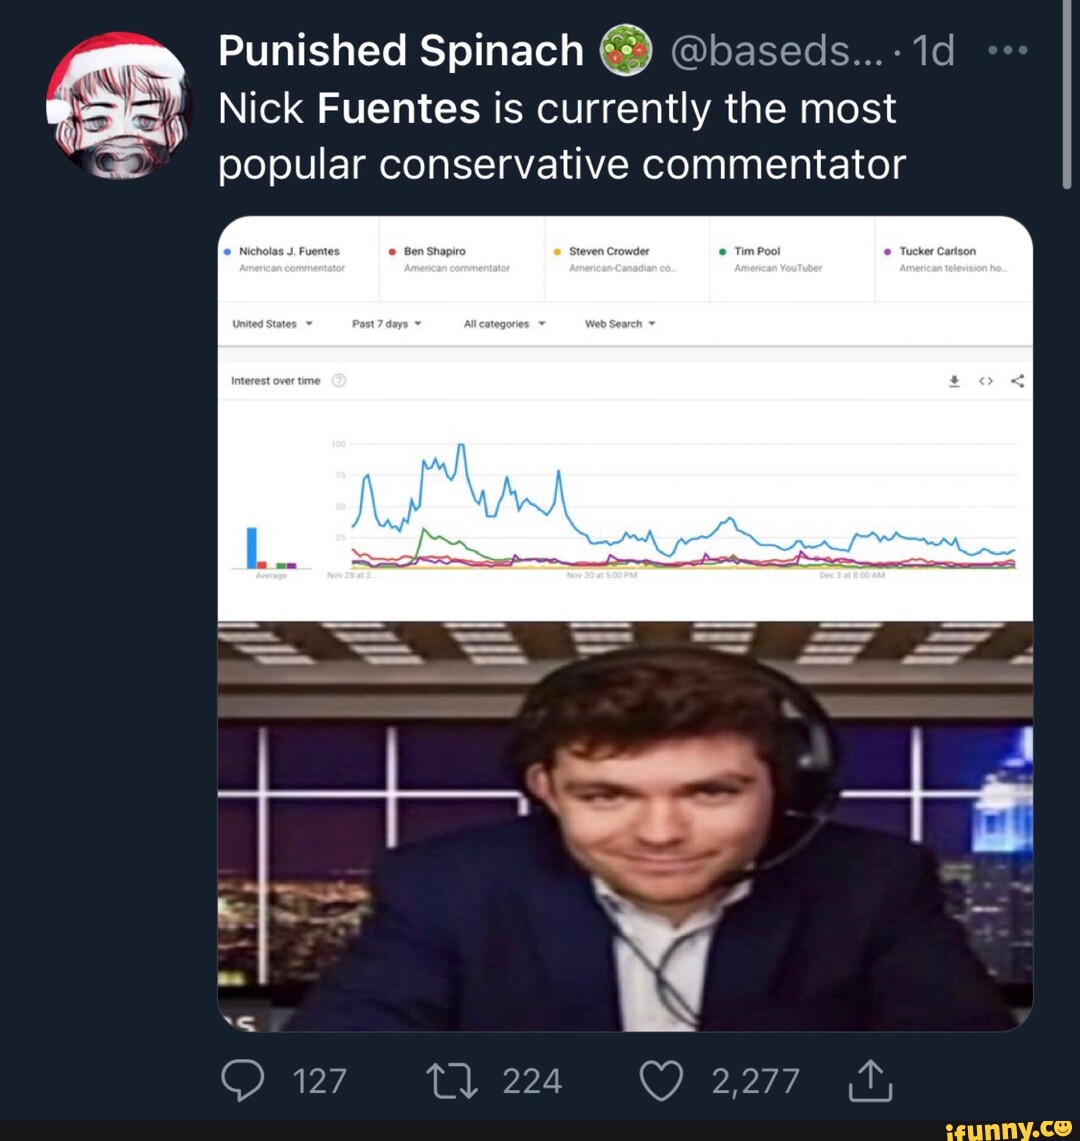Select the Nicholas J. Fuentes comparison term
This screenshot has height=1141, width=1080.
[x=289, y=251]
